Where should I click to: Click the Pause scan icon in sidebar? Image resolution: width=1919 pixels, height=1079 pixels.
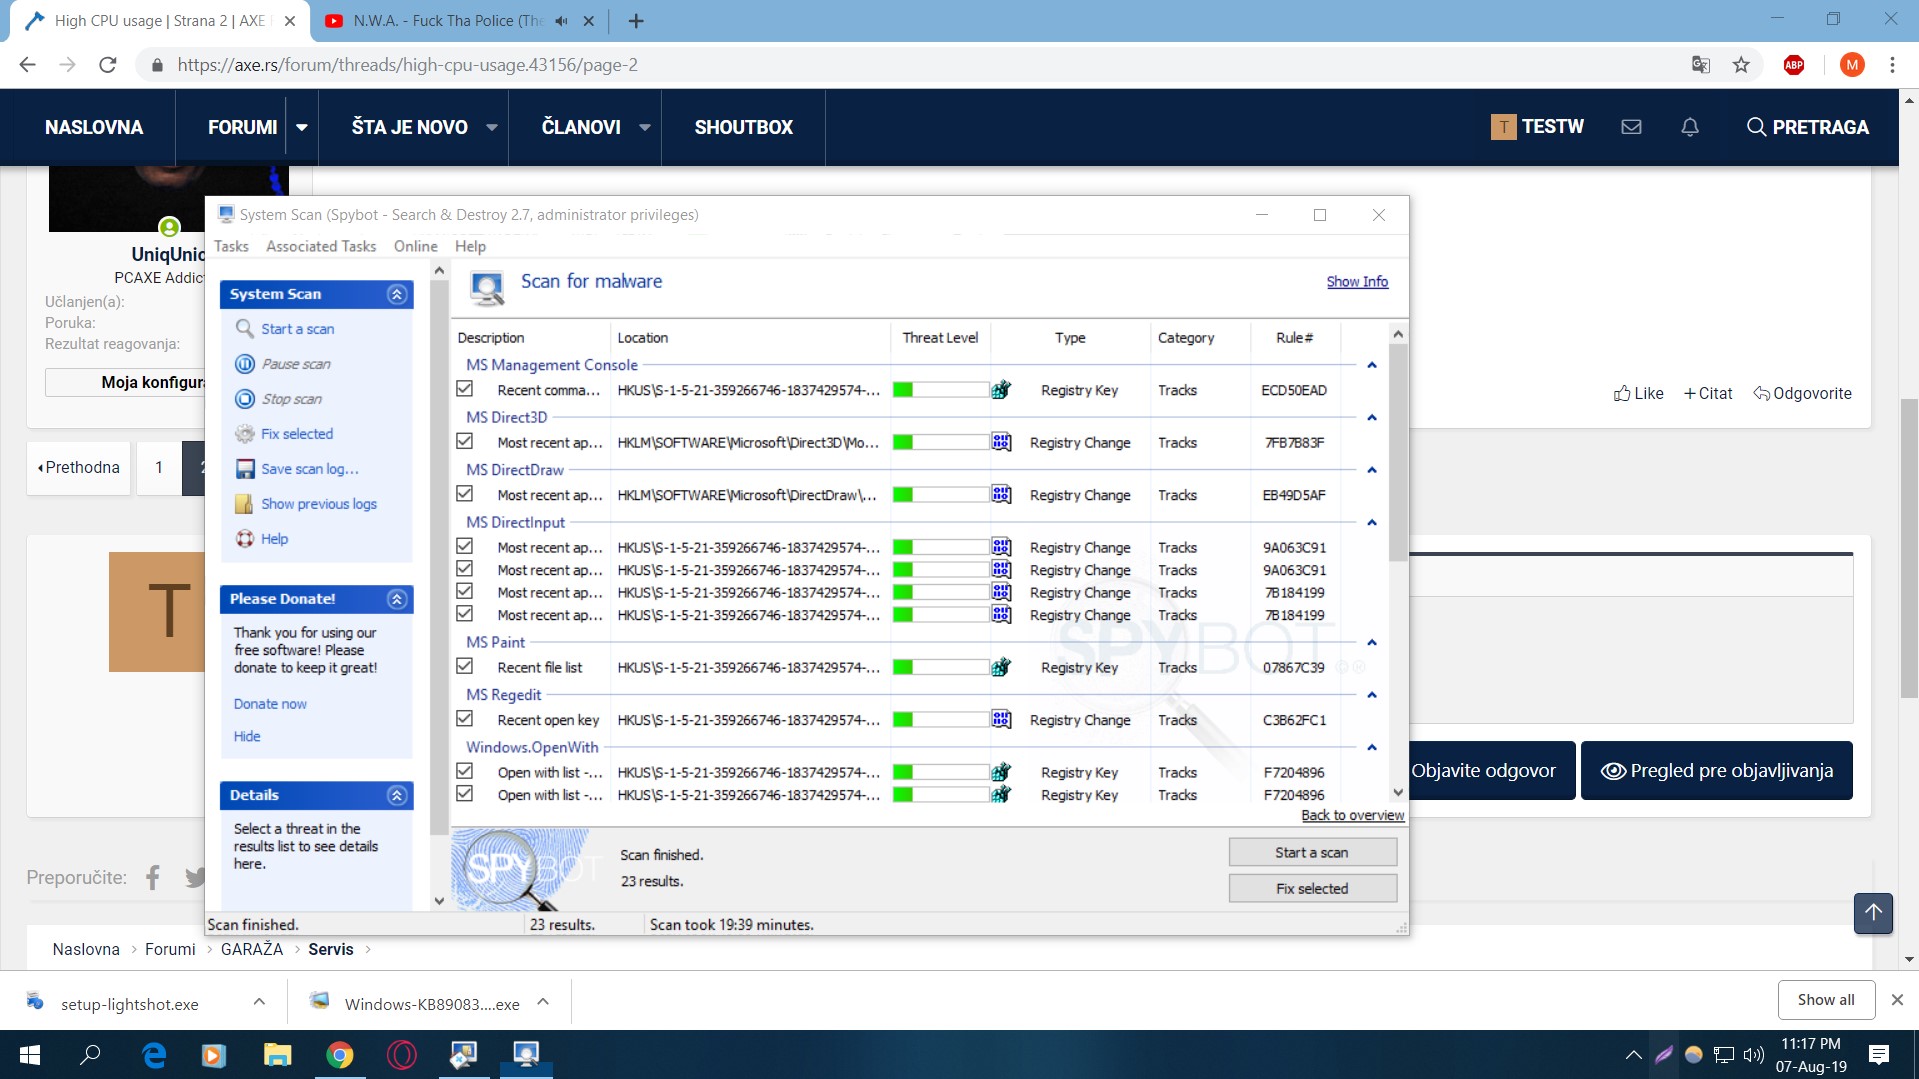(244, 364)
